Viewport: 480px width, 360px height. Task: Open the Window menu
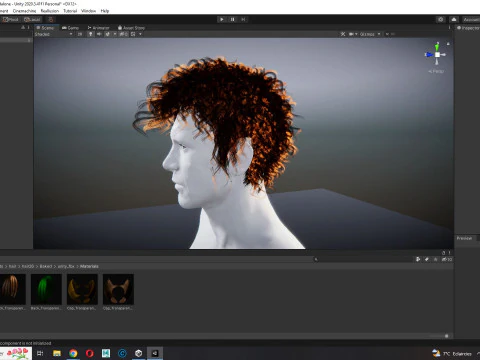click(88, 11)
